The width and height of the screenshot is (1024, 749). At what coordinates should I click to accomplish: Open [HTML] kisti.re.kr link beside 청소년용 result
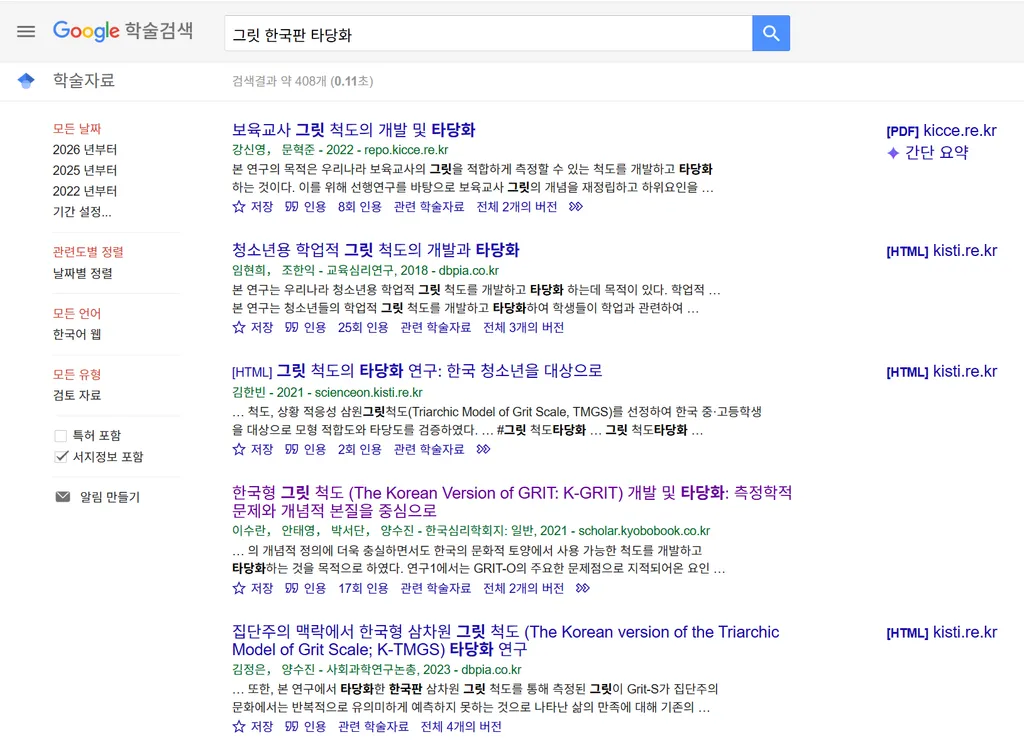point(941,251)
